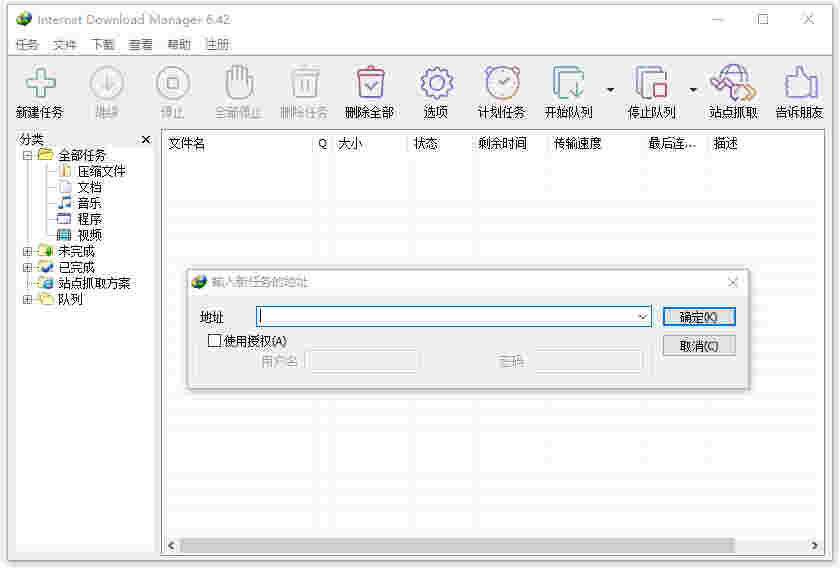Select the 视频 category
This screenshot has width=840, height=568.
pos(89,235)
